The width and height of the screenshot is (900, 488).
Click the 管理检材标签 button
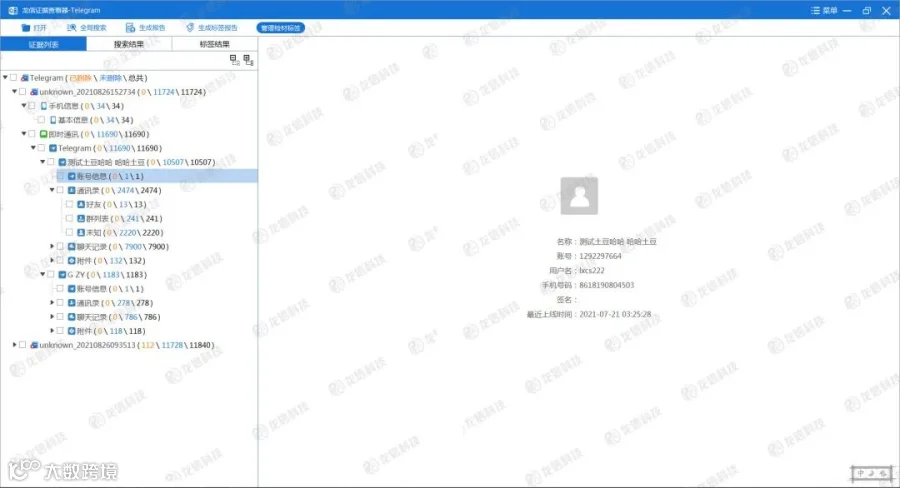point(281,28)
